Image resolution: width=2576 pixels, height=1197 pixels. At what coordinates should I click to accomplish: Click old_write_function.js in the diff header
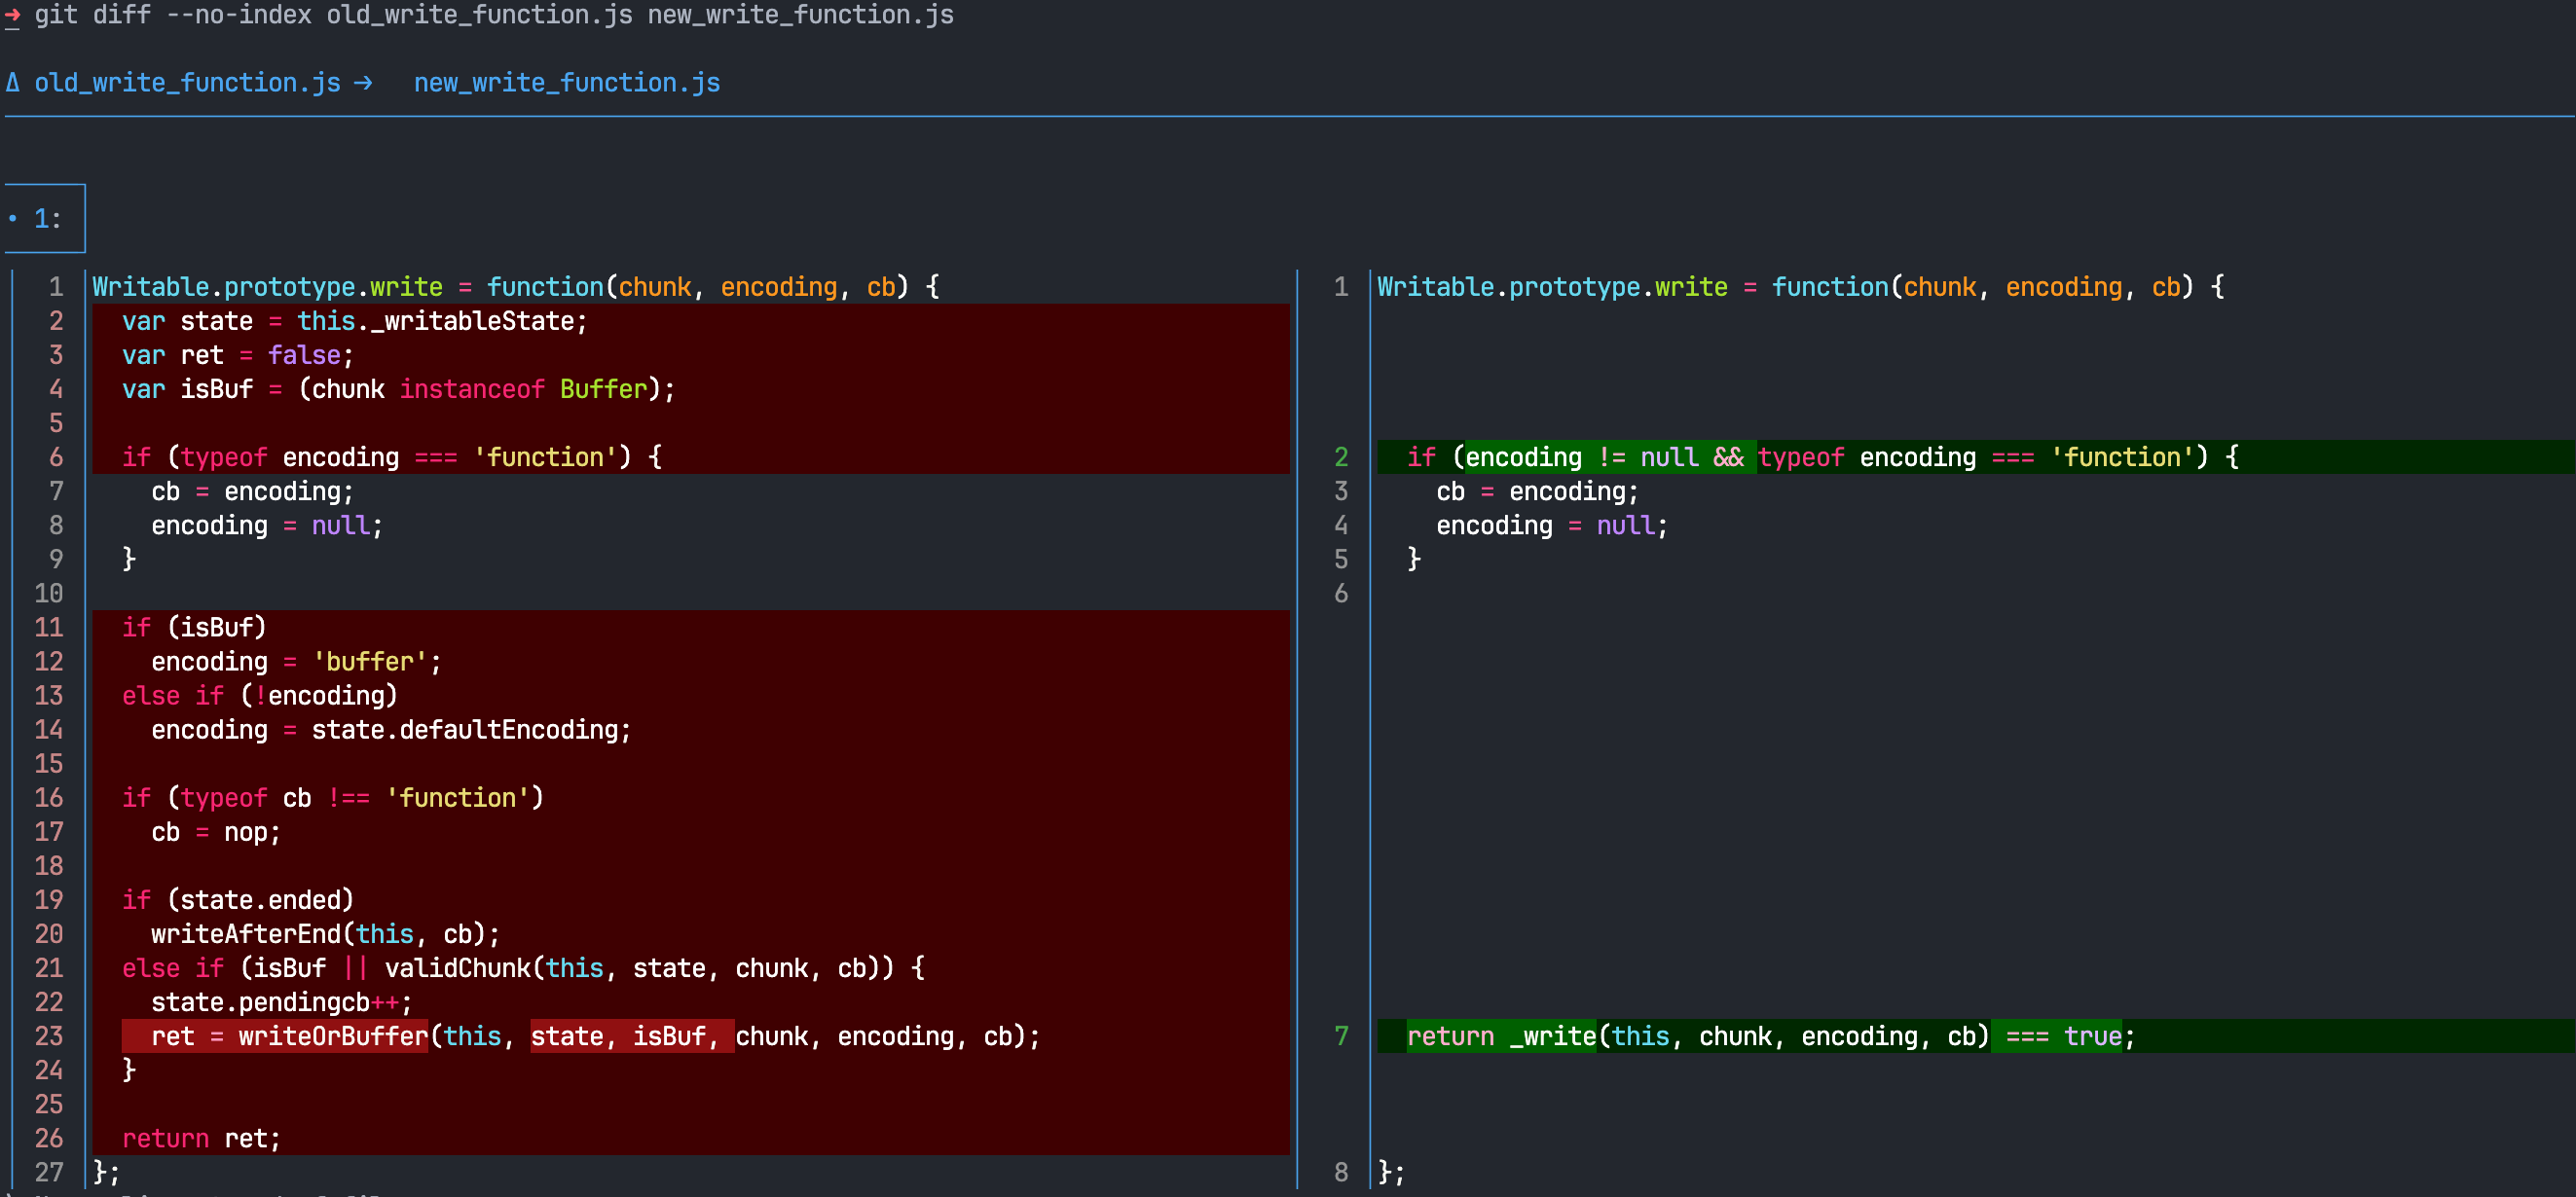click(187, 83)
